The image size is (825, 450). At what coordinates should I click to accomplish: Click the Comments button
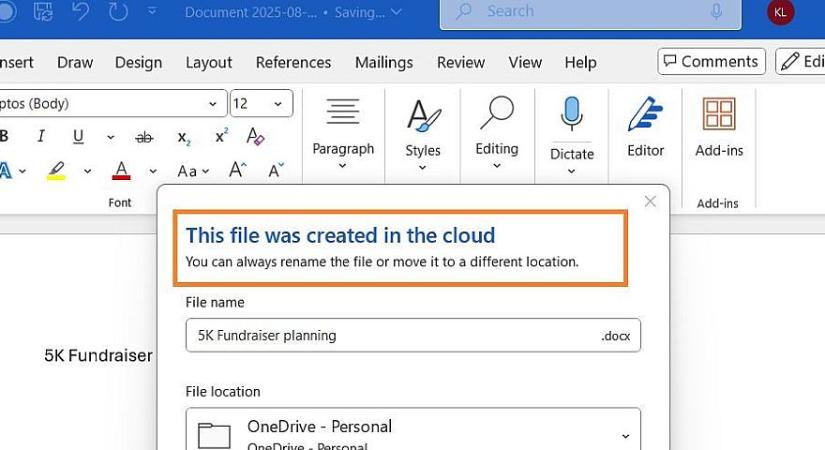coord(711,62)
